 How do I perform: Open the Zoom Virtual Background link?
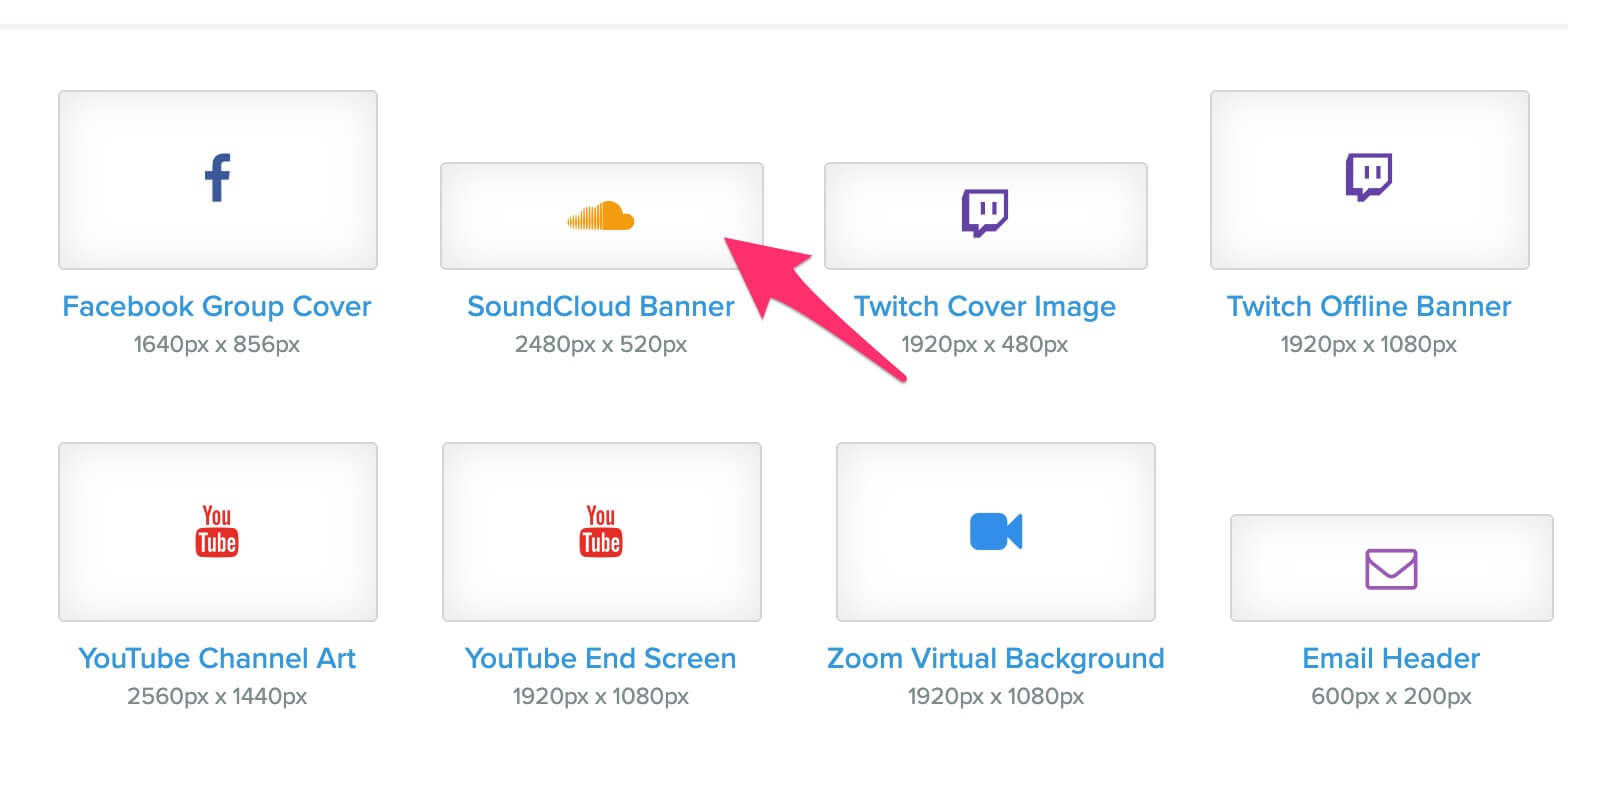pyautogui.click(x=996, y=658)
